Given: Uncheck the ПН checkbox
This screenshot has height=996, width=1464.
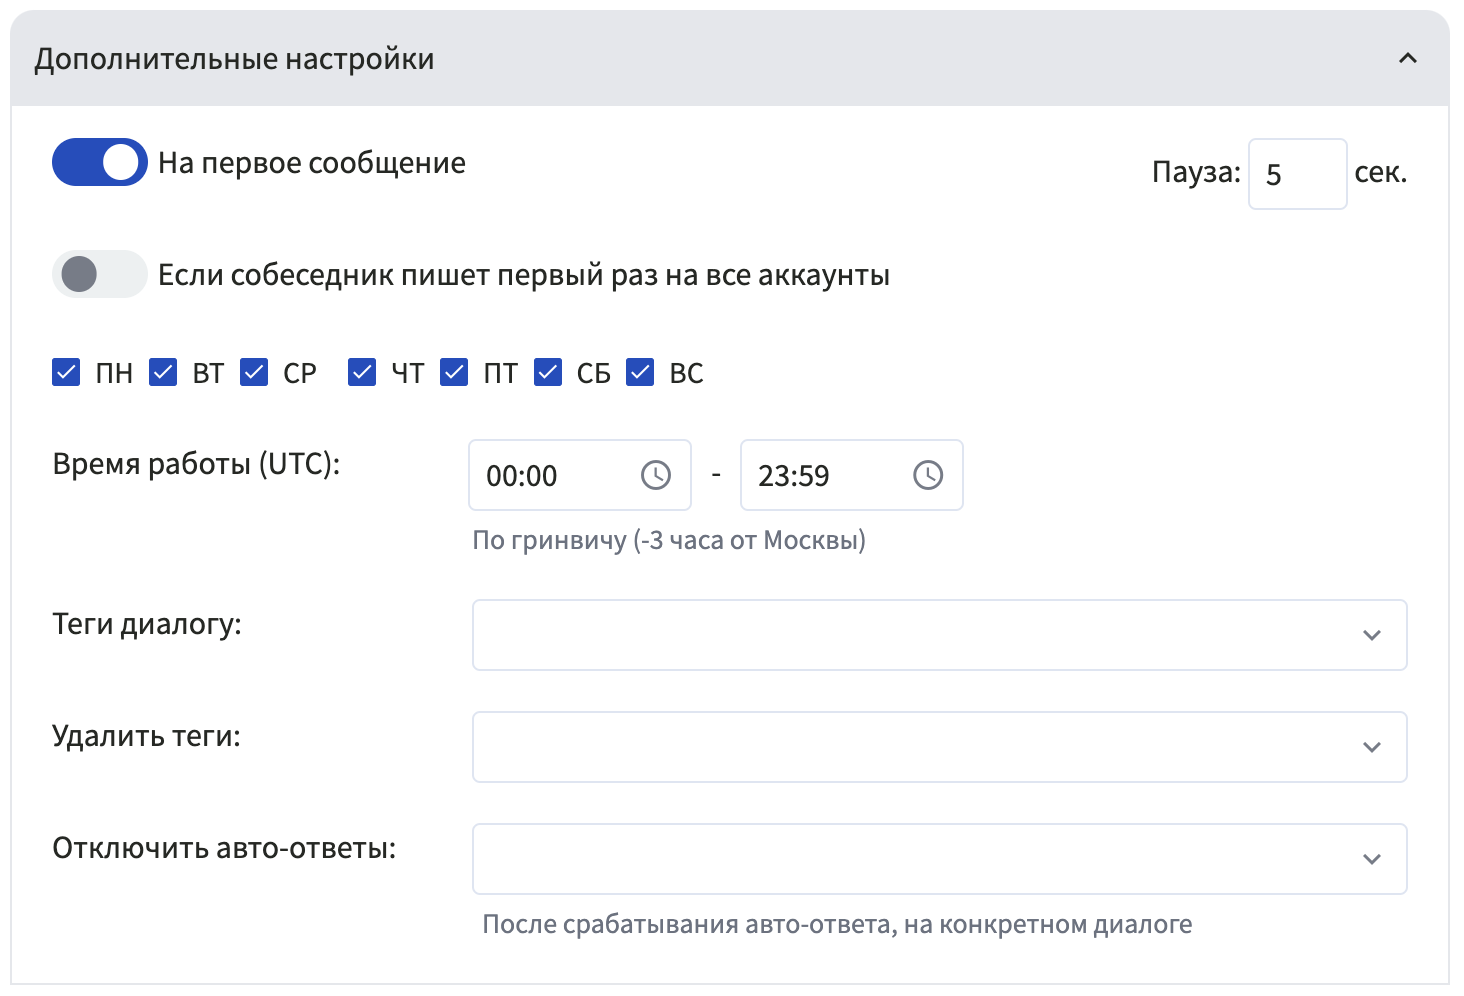Looking at the screenshot, I should pos(66,373).
